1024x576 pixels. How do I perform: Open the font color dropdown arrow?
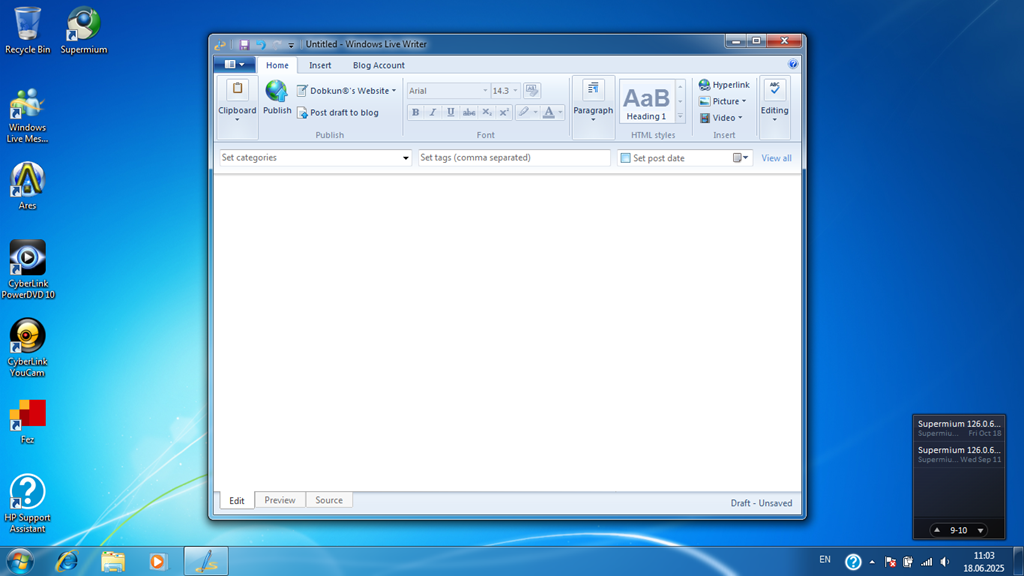click(560, 112)
